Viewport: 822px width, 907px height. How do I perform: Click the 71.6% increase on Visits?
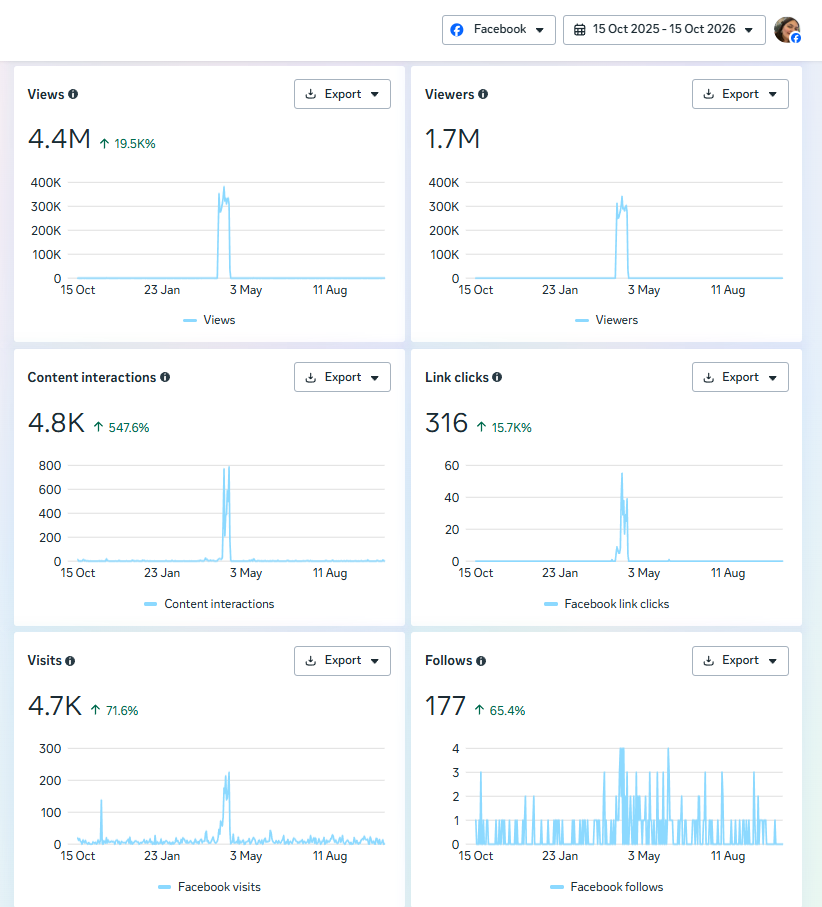tap(115, 710)
